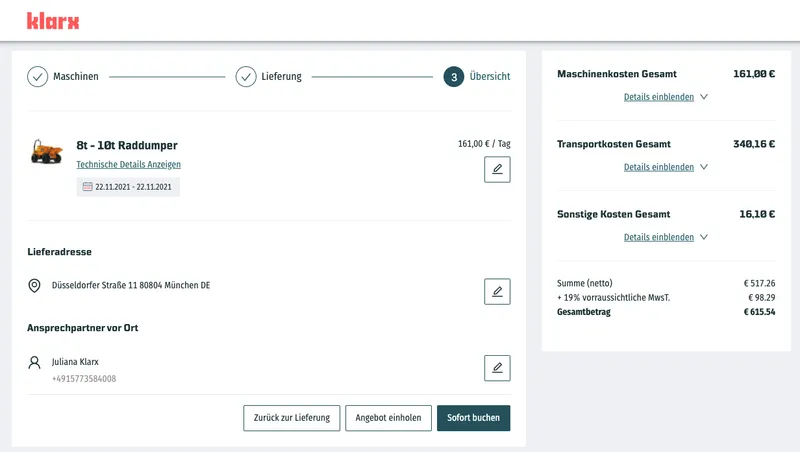800x452 pixels.
Task: Expand Maschinenkosten Gesamt chevron arrow
Action: tap(704, 97)
